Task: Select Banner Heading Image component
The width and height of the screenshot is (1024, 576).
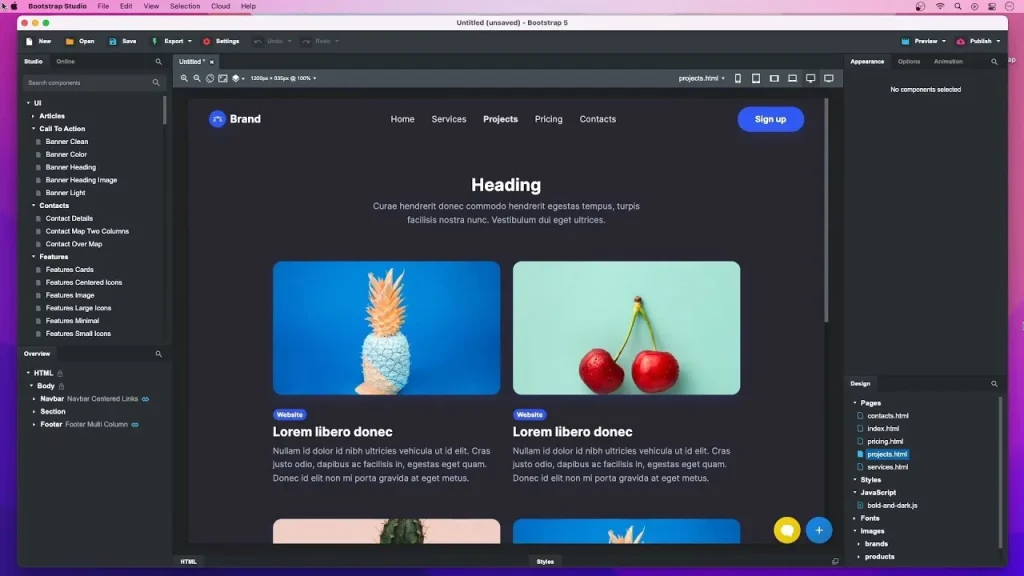Action: pos(81,180)
